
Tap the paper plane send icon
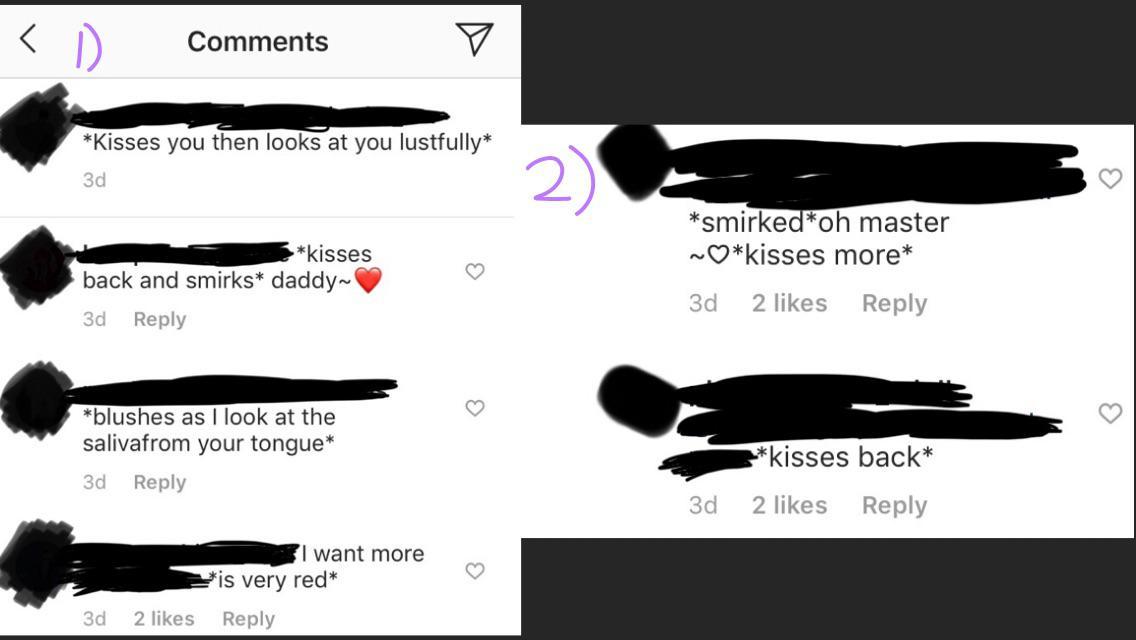[474, 39]
